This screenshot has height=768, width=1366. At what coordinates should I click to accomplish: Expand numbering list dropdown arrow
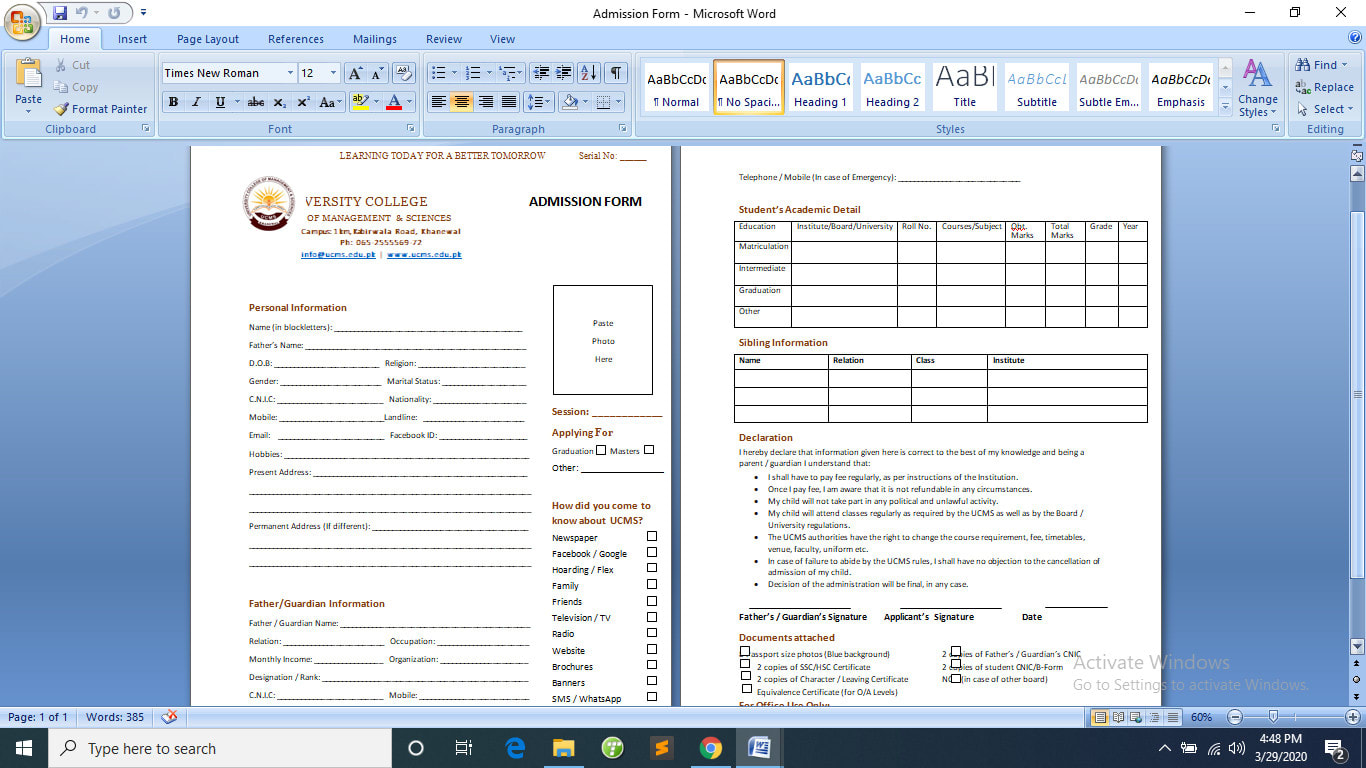click(x=490, y=73)
